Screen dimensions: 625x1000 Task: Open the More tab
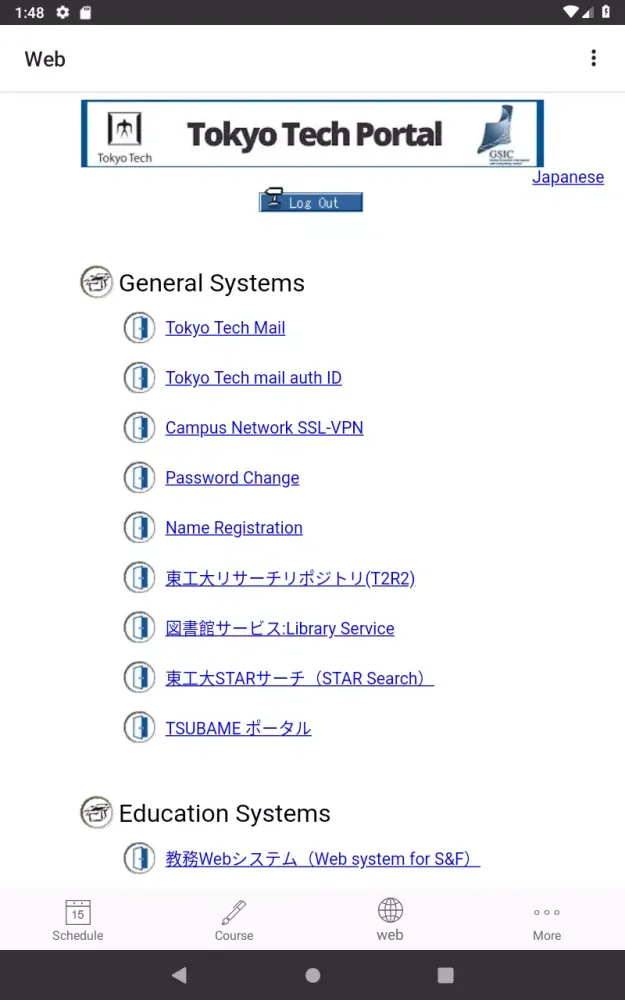(546, 920)
